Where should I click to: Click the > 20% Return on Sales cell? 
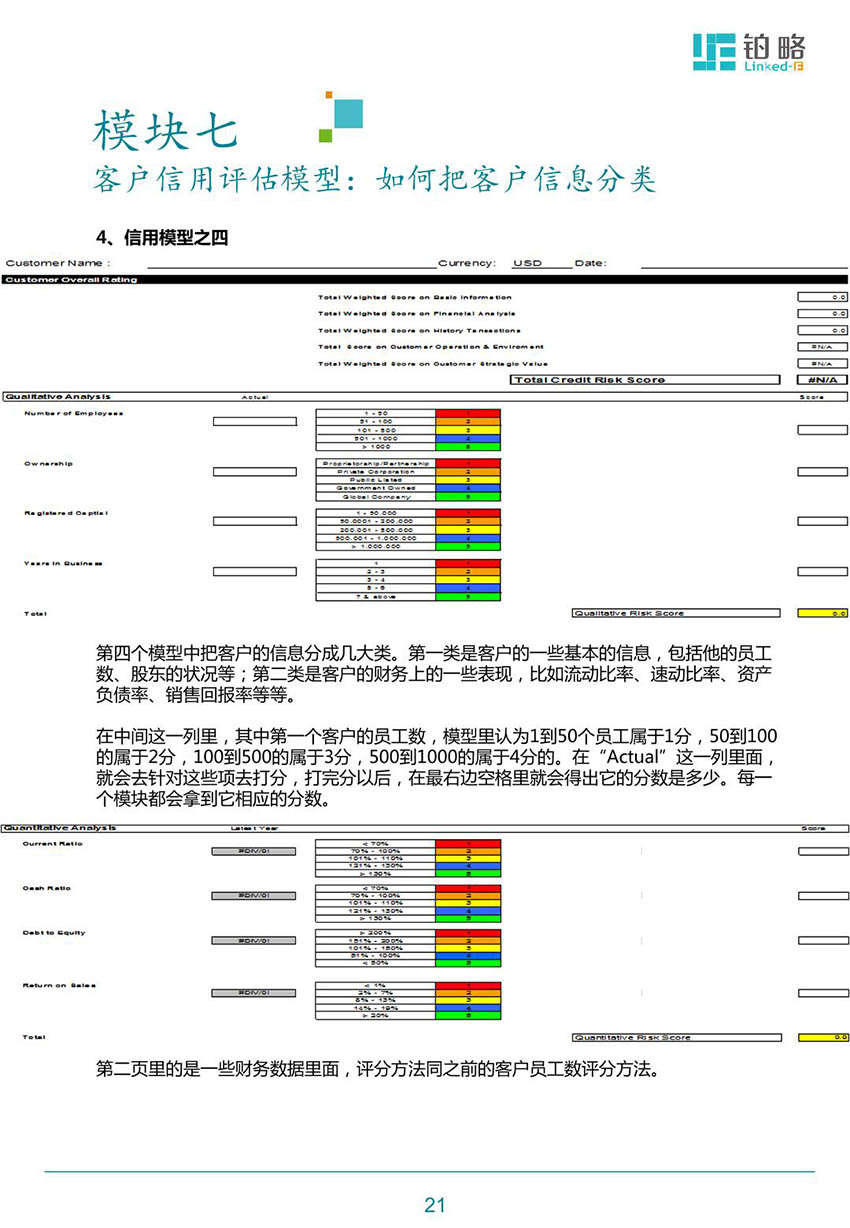coord(376,1015)
